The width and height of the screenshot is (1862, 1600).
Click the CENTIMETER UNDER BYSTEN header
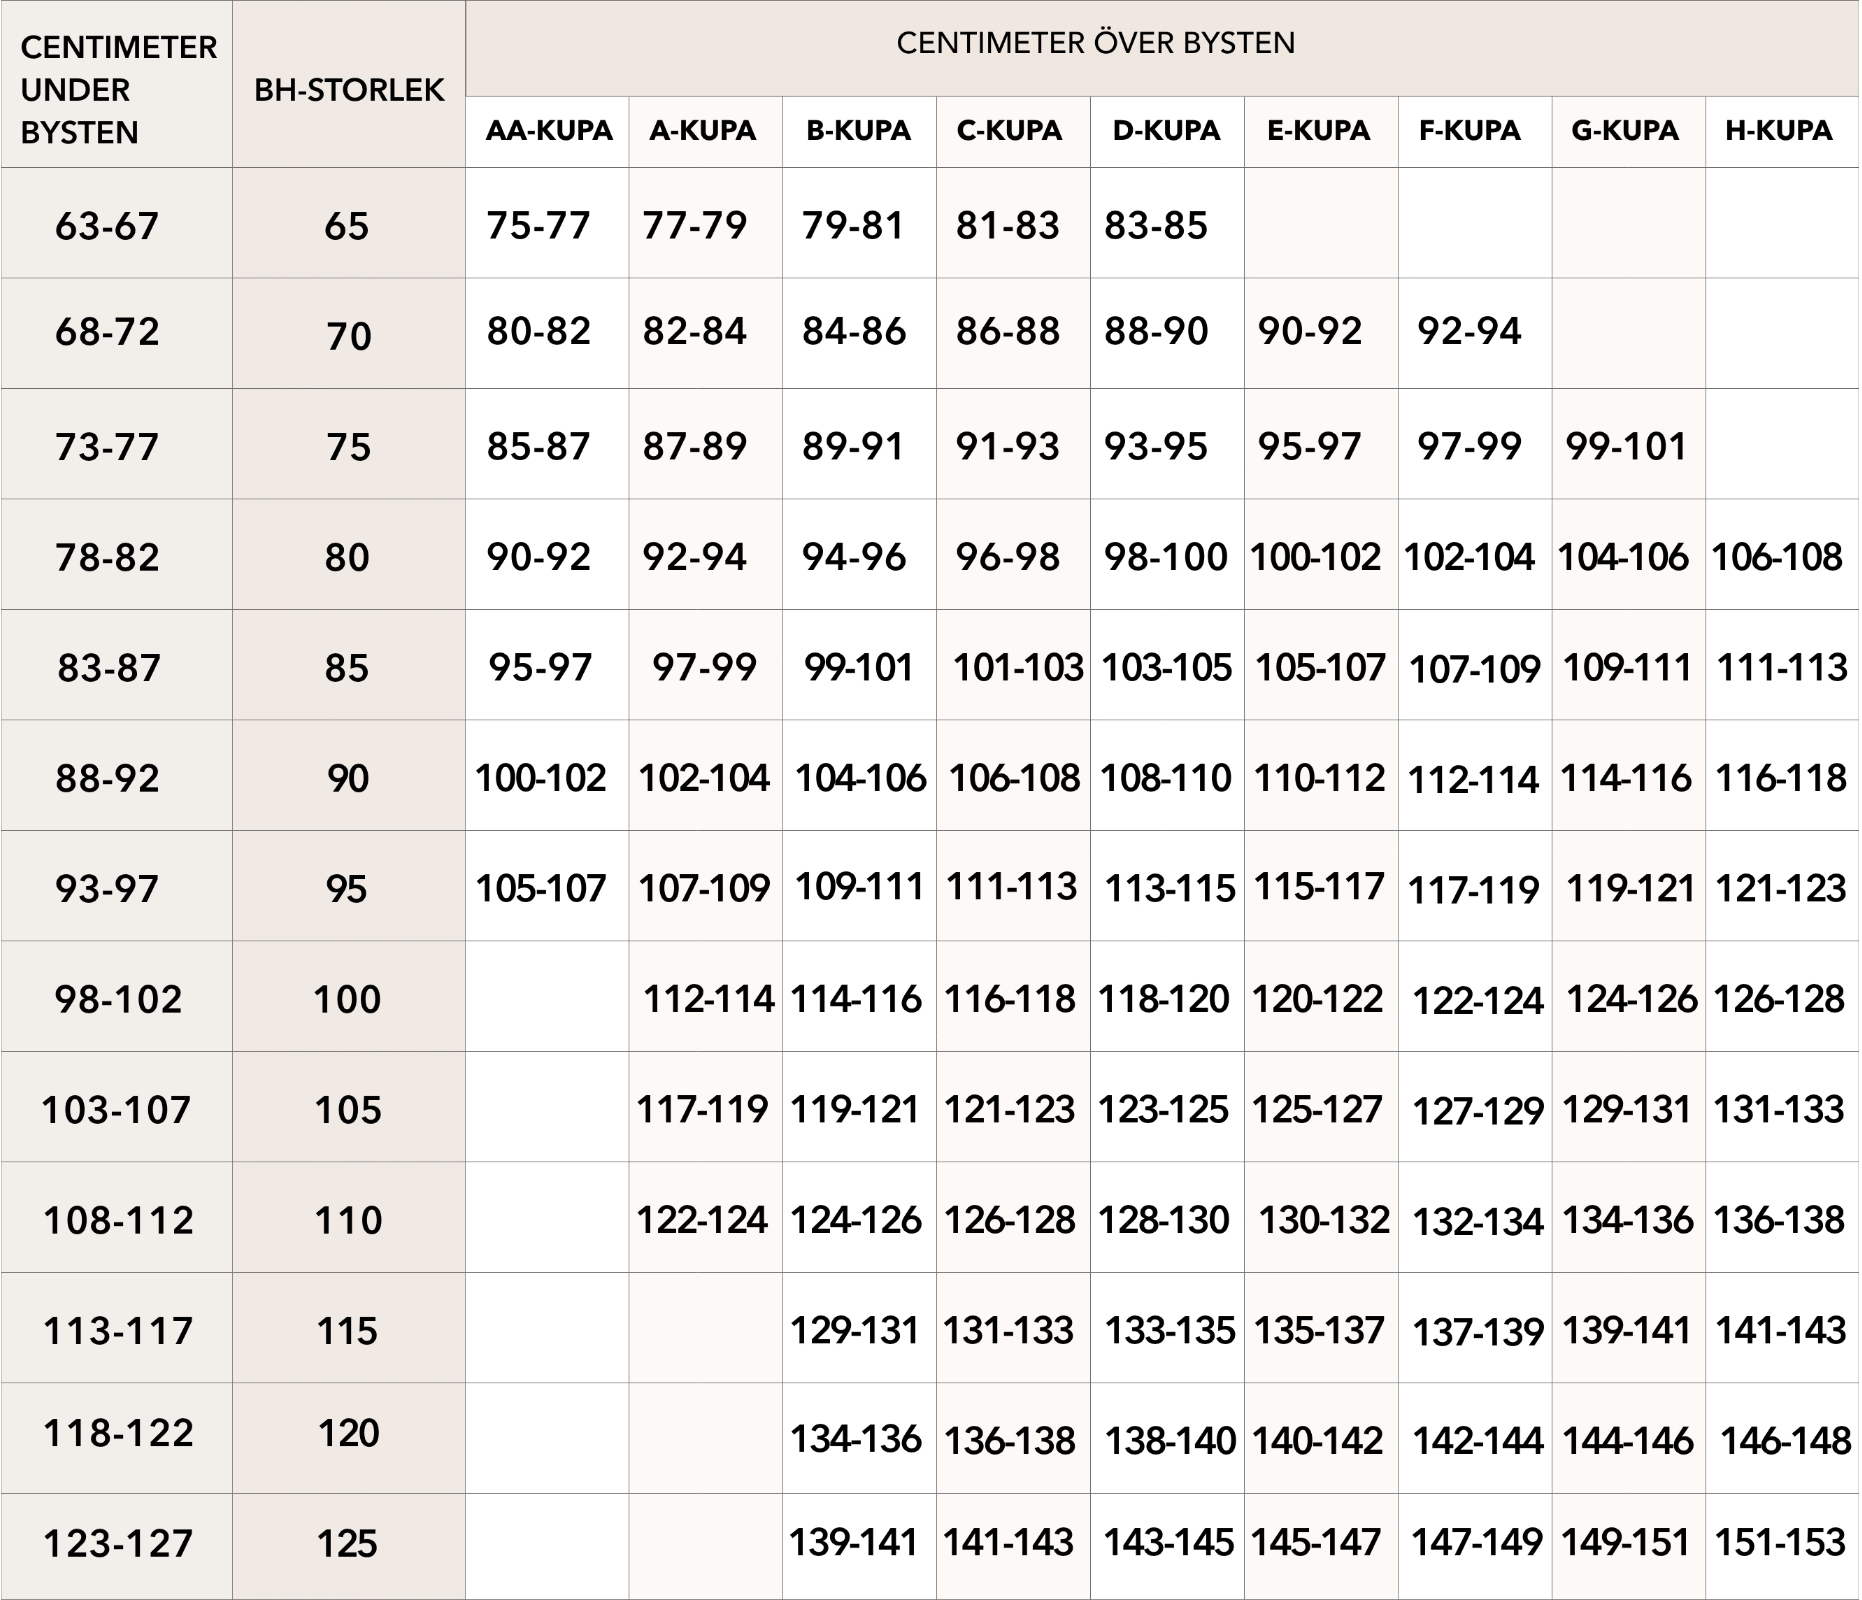tap(117, 90)
